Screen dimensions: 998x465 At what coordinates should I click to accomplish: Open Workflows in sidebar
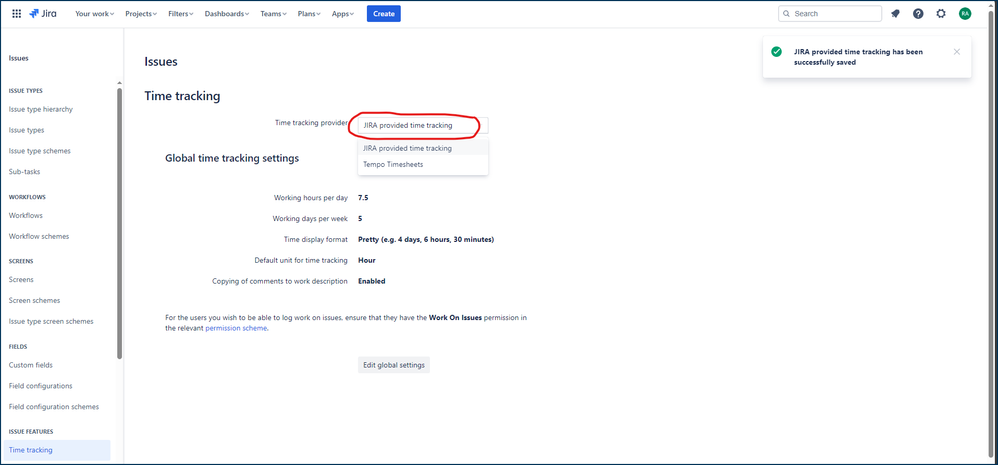[x=26, y=216]
